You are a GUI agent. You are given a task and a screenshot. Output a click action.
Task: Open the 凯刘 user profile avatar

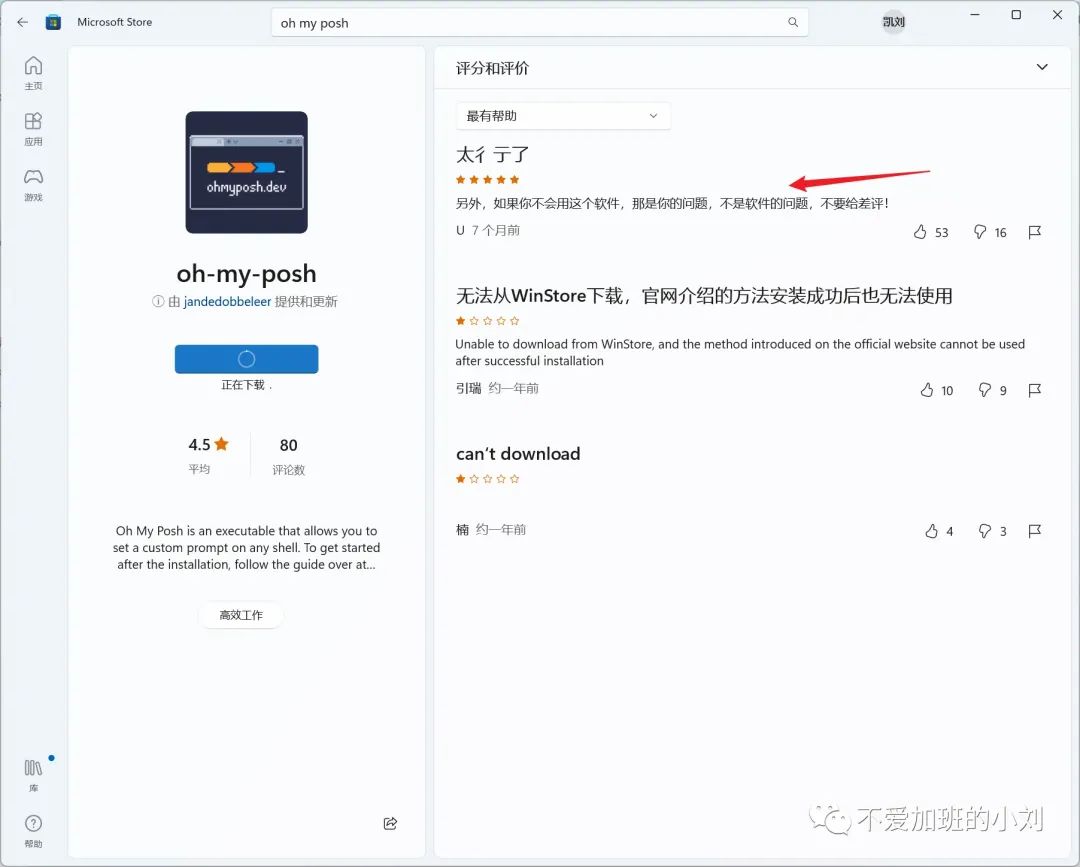tap(893, 22)
